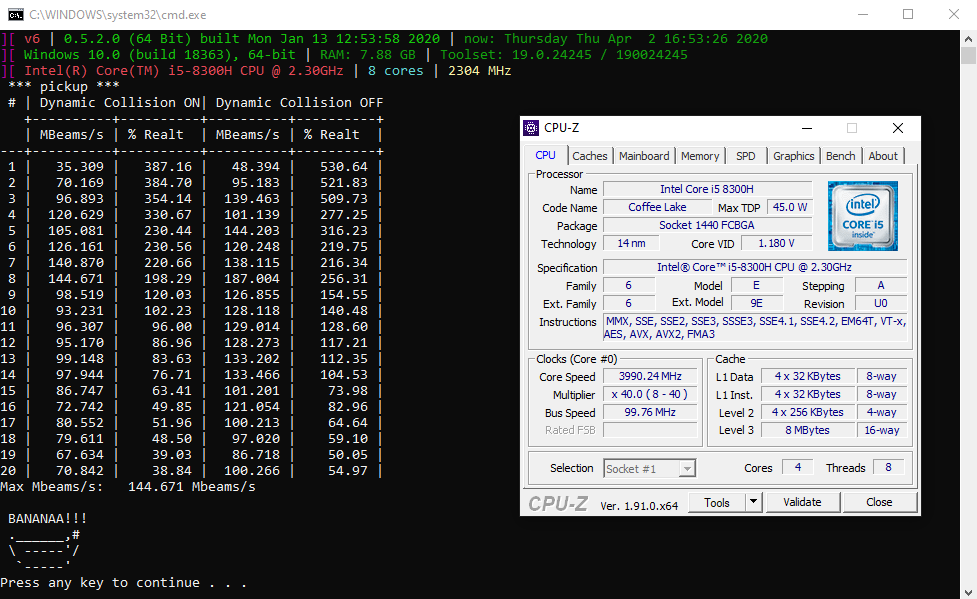This screenshot has width=977, height=599.
Task: Click the 'Dynamic Collision ON' column header
Action: click(120, 103)
